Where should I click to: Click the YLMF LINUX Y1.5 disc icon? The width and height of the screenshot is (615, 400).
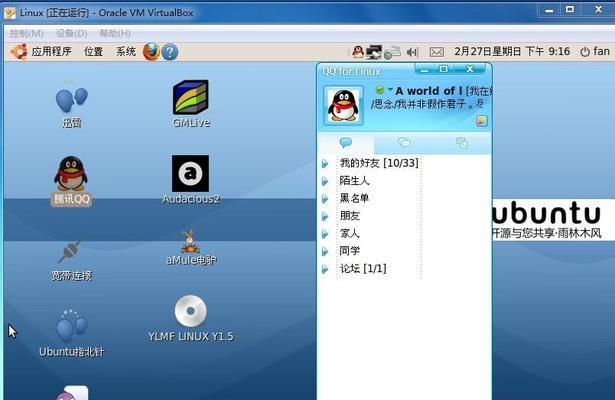[x=190, y=312]
